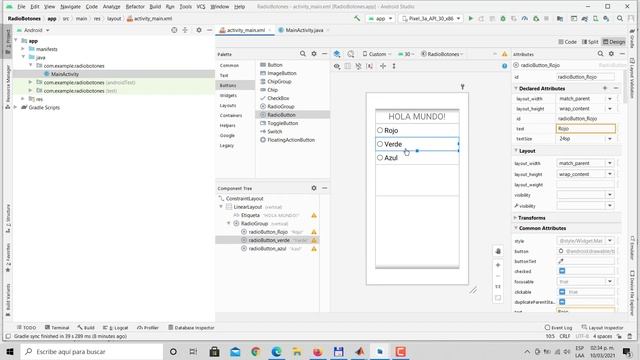Search the Palette with its magnifier icon
640x360 pixels.
coord(303,53)
